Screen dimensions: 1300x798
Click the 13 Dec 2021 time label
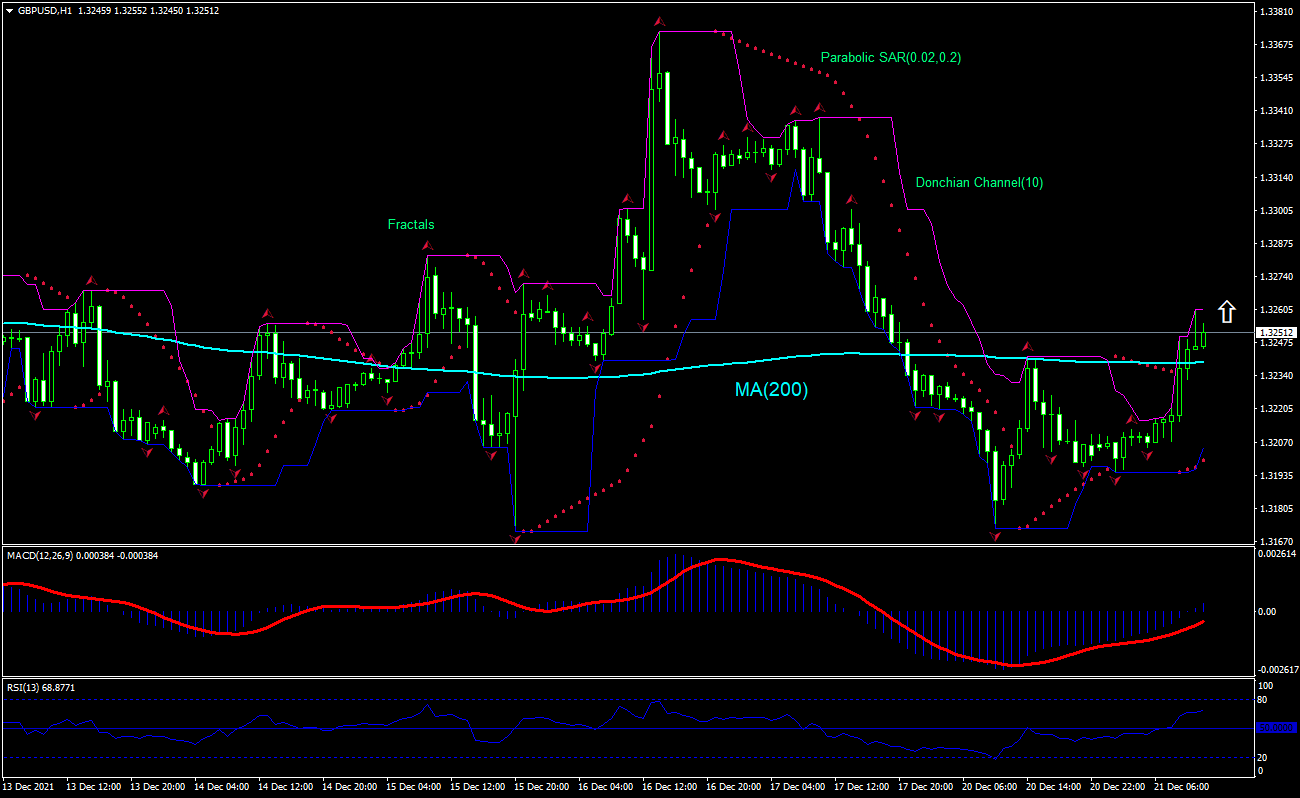tap(27, 787)
